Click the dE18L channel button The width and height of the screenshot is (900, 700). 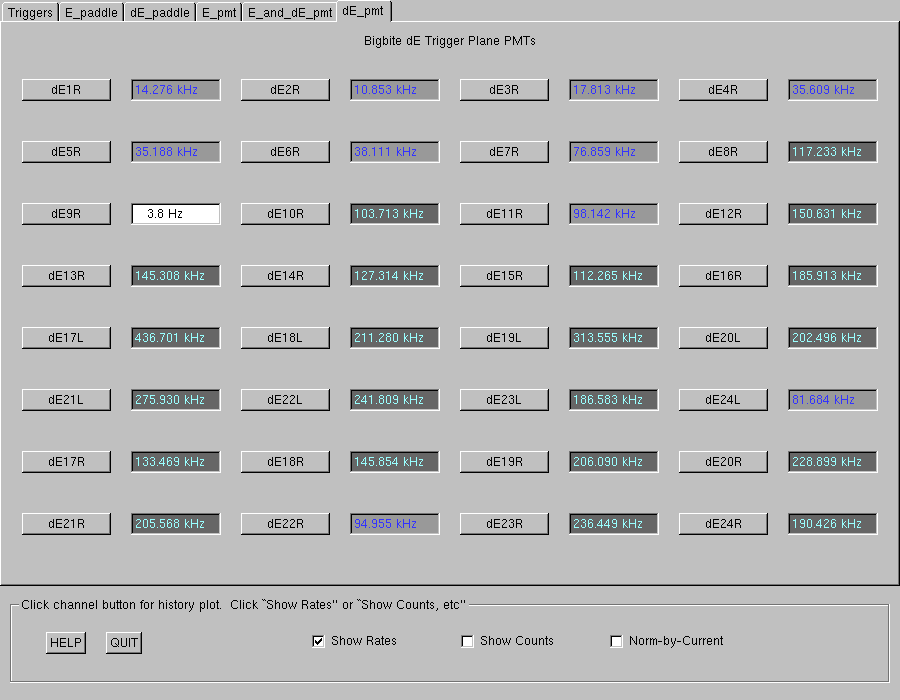(285, 338)
